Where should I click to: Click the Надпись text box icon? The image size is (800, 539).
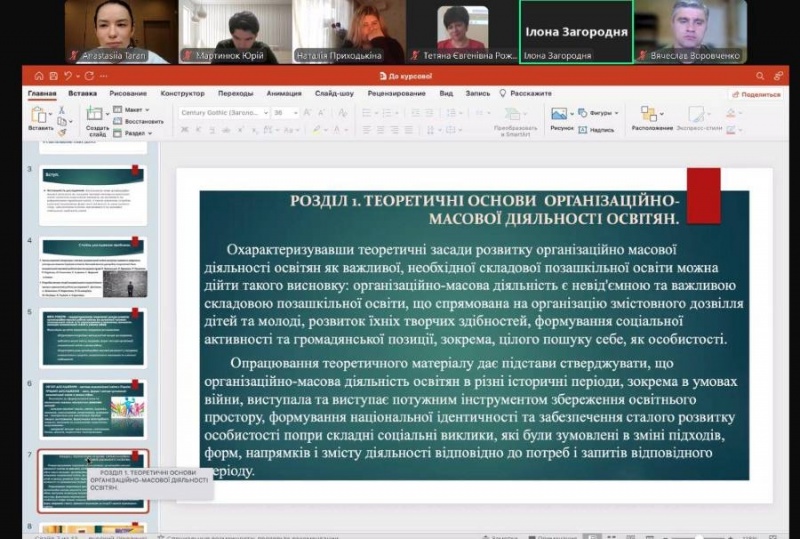[596, 129]
